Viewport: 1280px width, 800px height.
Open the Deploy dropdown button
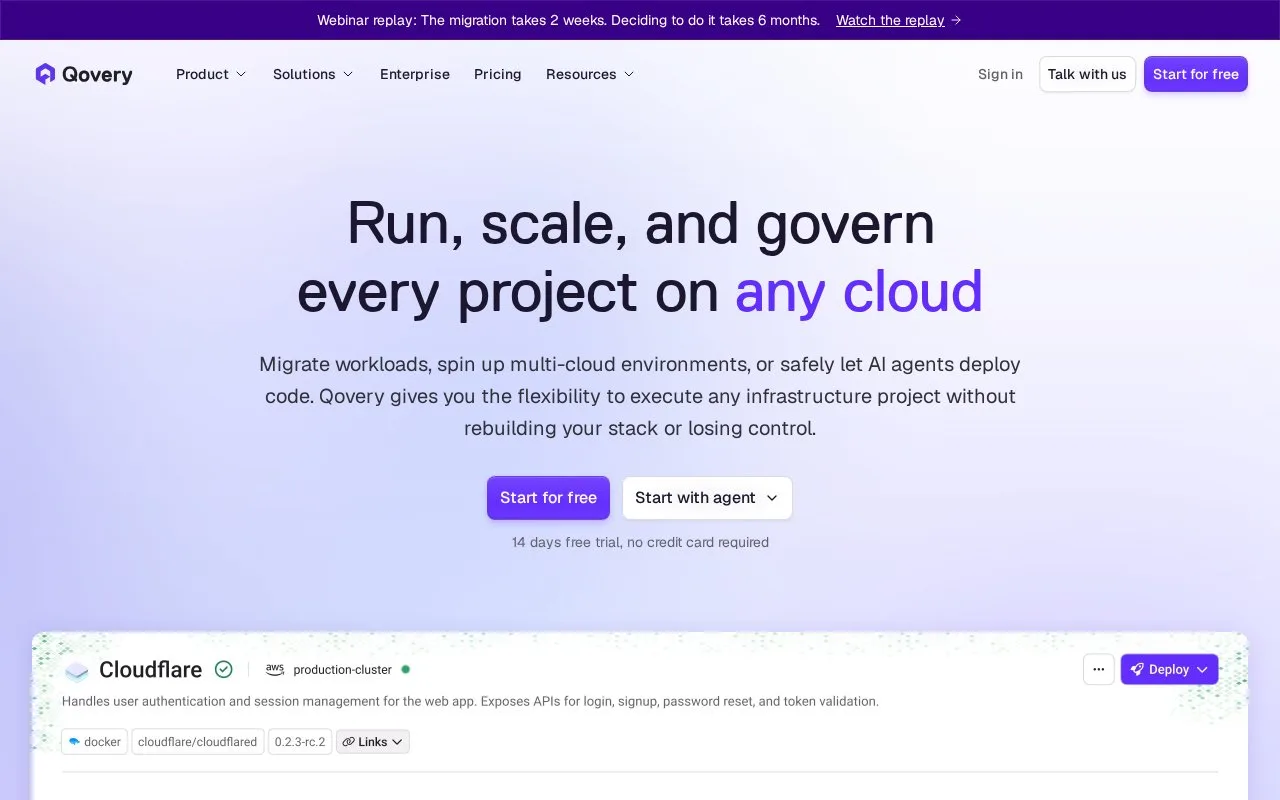pyautogui.click(x=1170, y=669)
